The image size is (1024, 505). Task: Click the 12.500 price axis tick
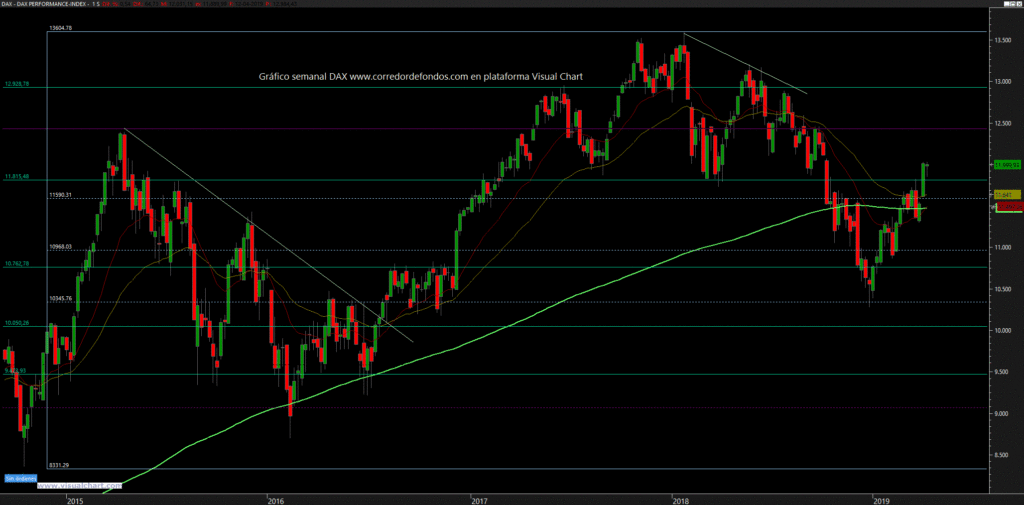pos(1003,123)
